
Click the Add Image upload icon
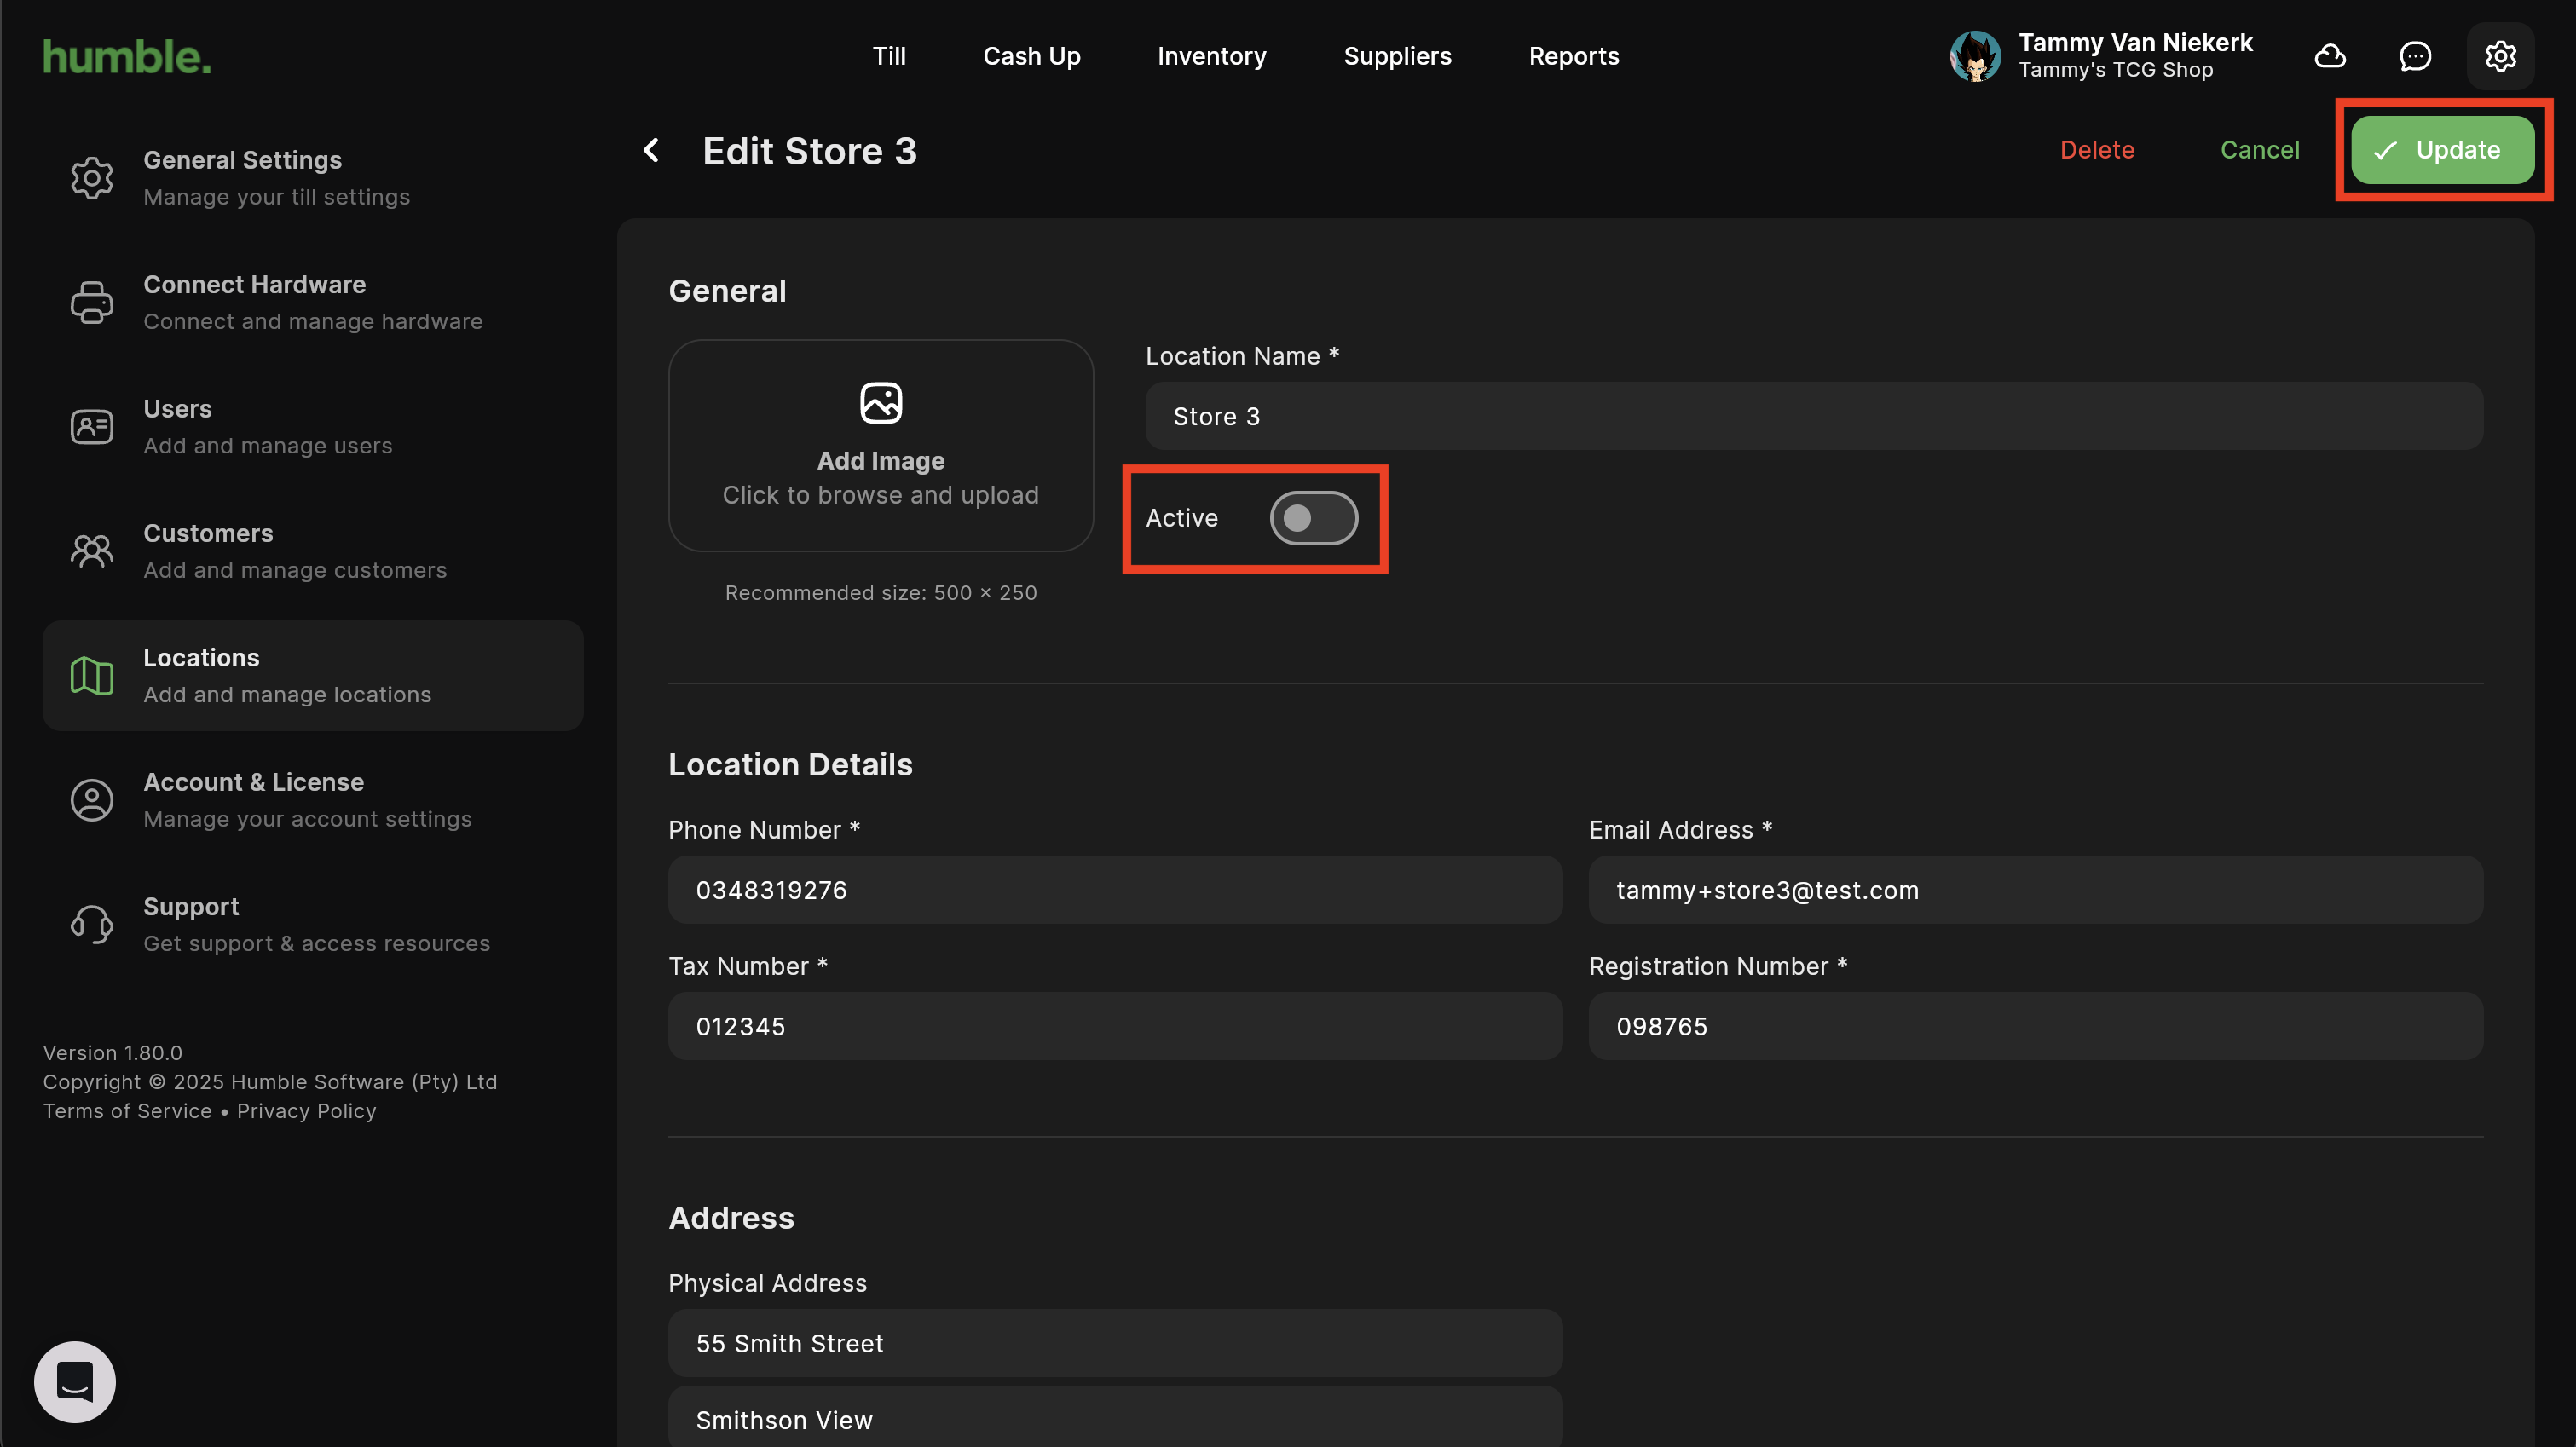880,403
